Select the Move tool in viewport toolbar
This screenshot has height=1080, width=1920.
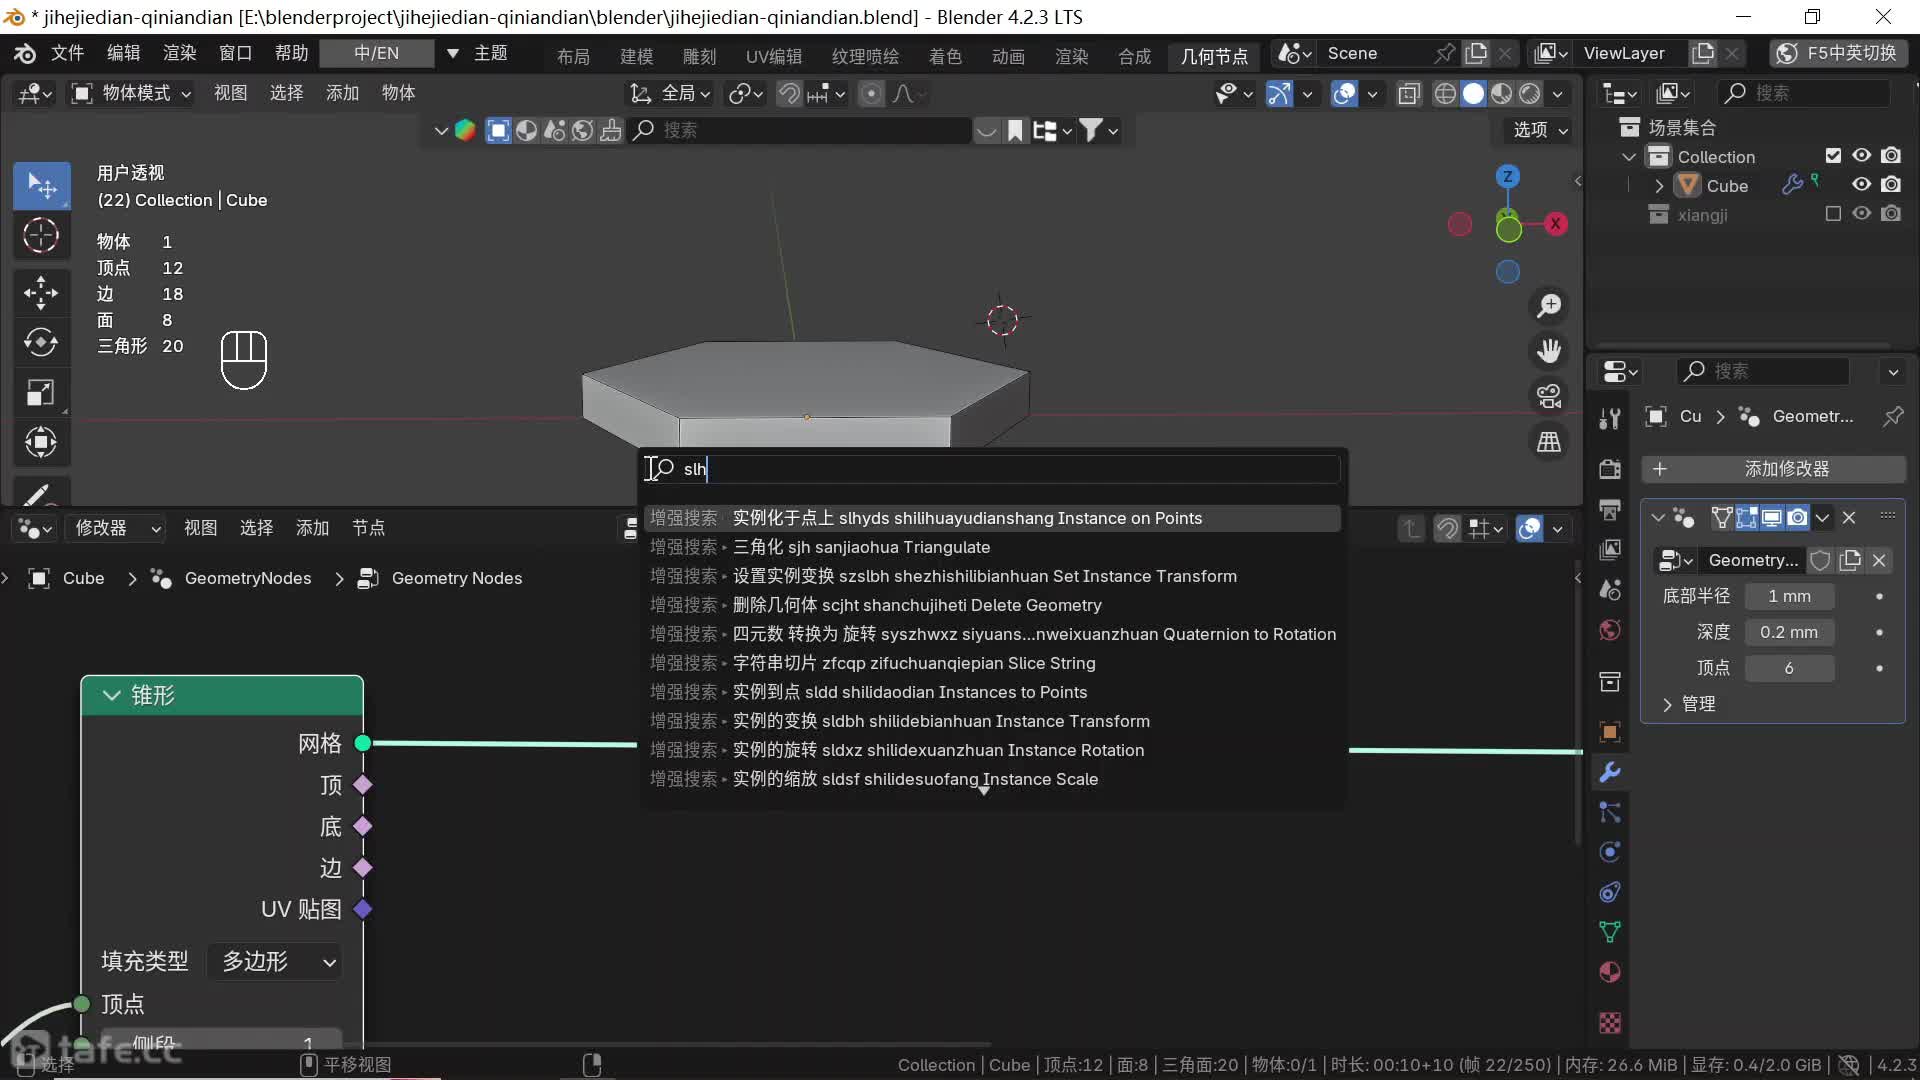(x=41, y=292)
